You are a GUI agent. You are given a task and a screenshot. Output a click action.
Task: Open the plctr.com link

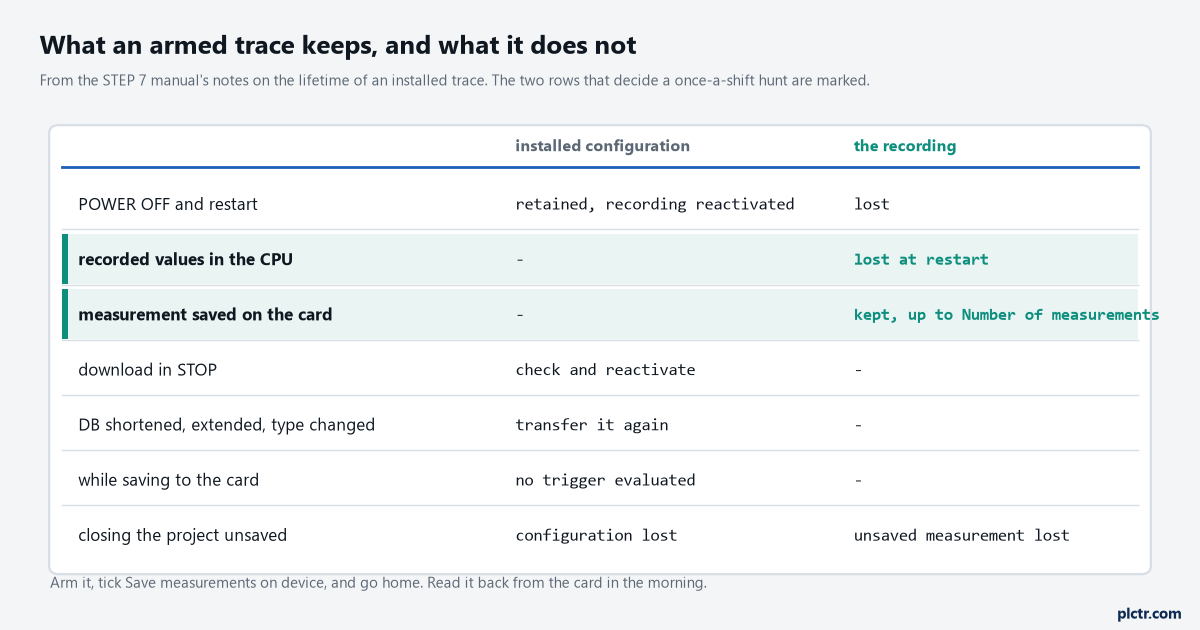[x=1149, y=613]
